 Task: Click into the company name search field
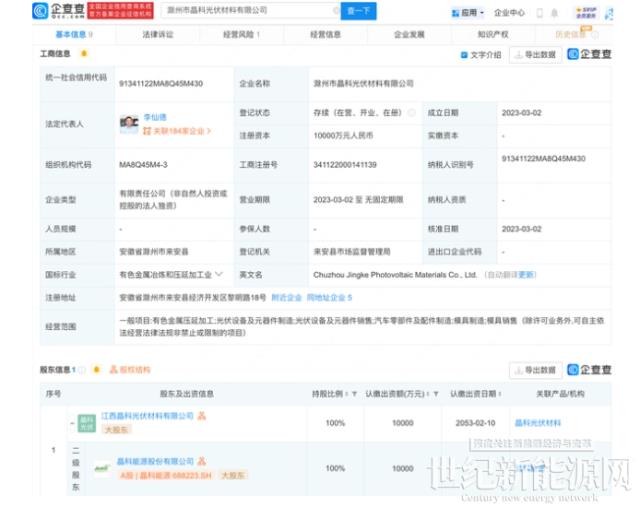(x=249, y=11)
